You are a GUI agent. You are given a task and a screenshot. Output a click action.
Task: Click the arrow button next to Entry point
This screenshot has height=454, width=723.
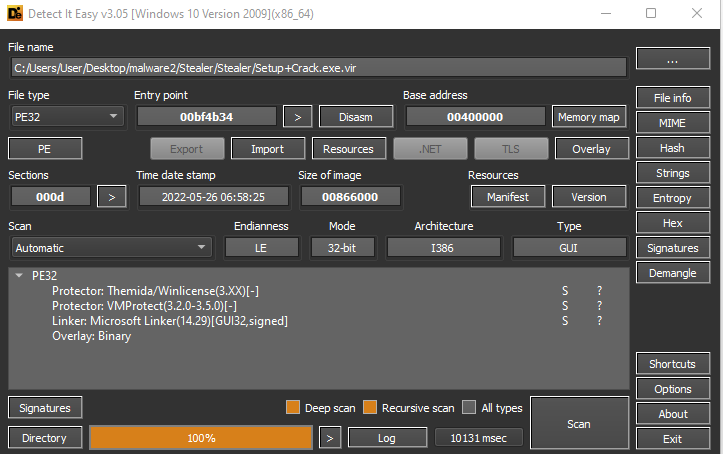297,117
